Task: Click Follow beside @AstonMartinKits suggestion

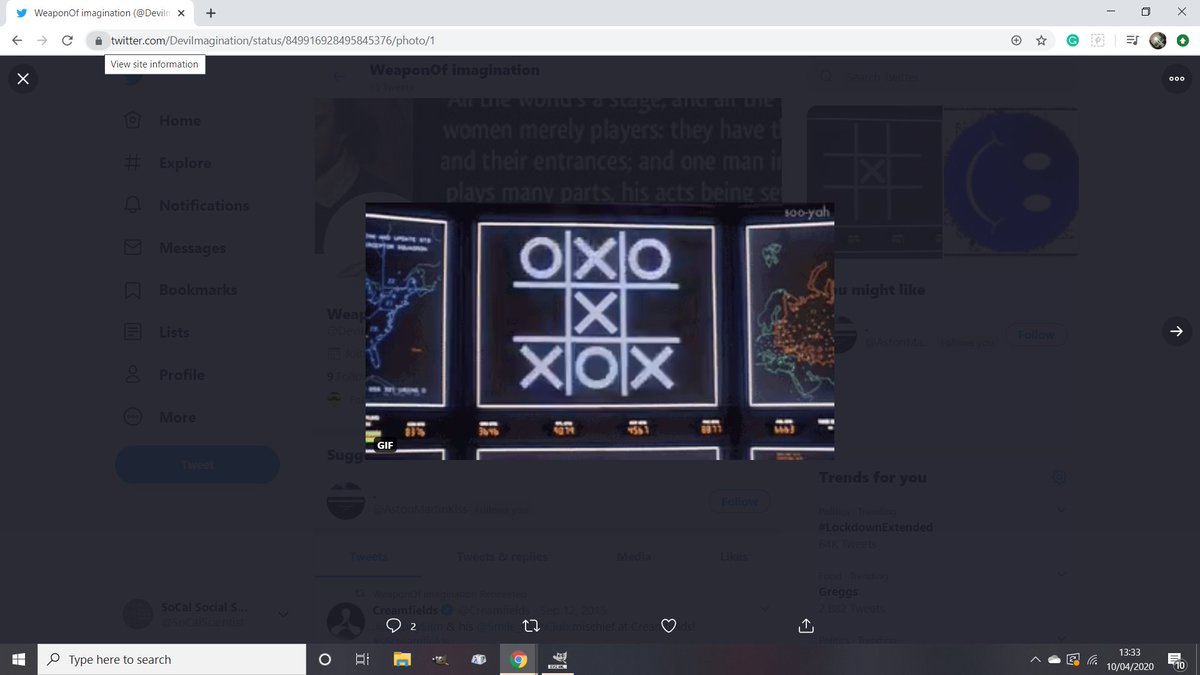Action: (740, 501)
